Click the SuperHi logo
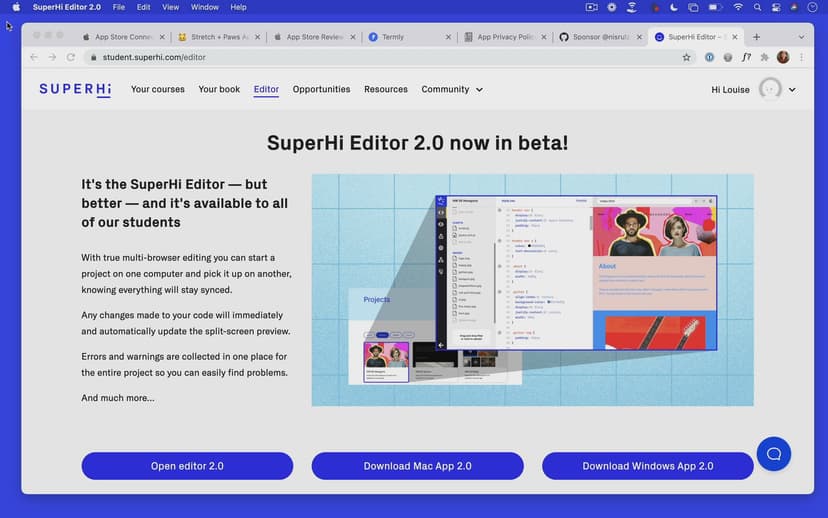The height and width of the screenshot is (518, 828). [x=75, y=89]
